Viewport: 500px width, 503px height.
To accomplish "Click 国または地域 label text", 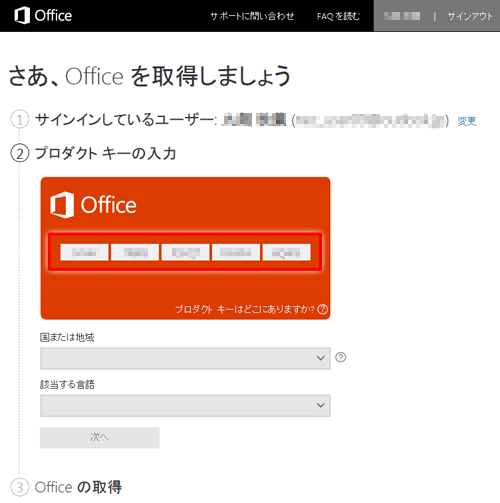I will pyautogui.click(x=67, y=337).
